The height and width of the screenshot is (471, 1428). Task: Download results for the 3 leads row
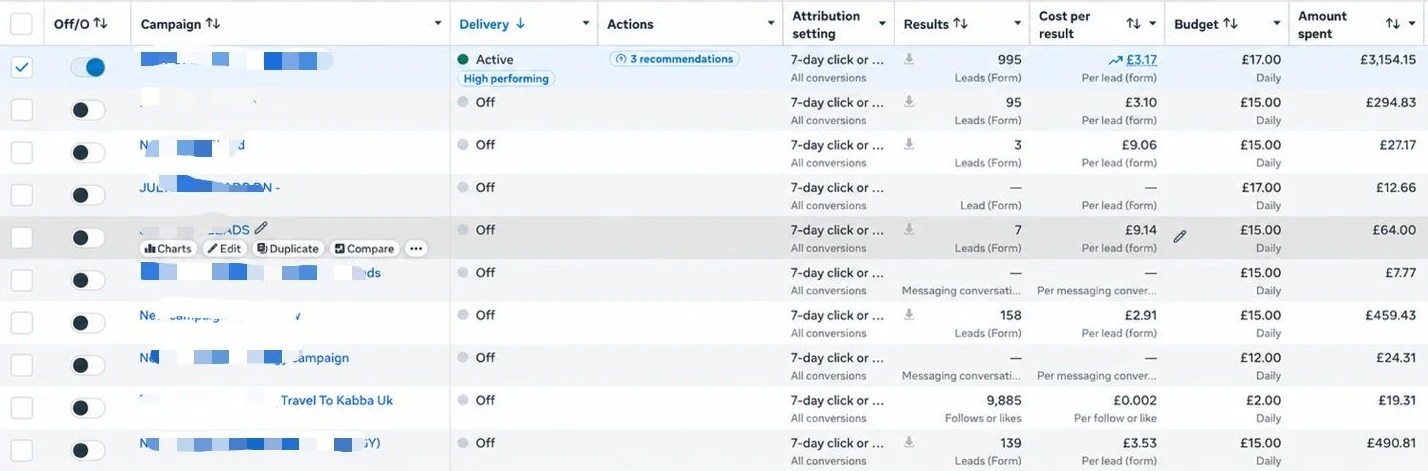point(909,144)
